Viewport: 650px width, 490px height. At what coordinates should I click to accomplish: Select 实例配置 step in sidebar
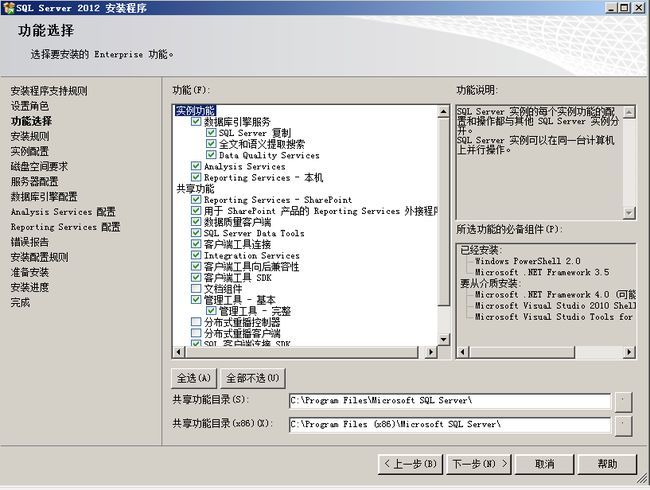coord(30,151)
